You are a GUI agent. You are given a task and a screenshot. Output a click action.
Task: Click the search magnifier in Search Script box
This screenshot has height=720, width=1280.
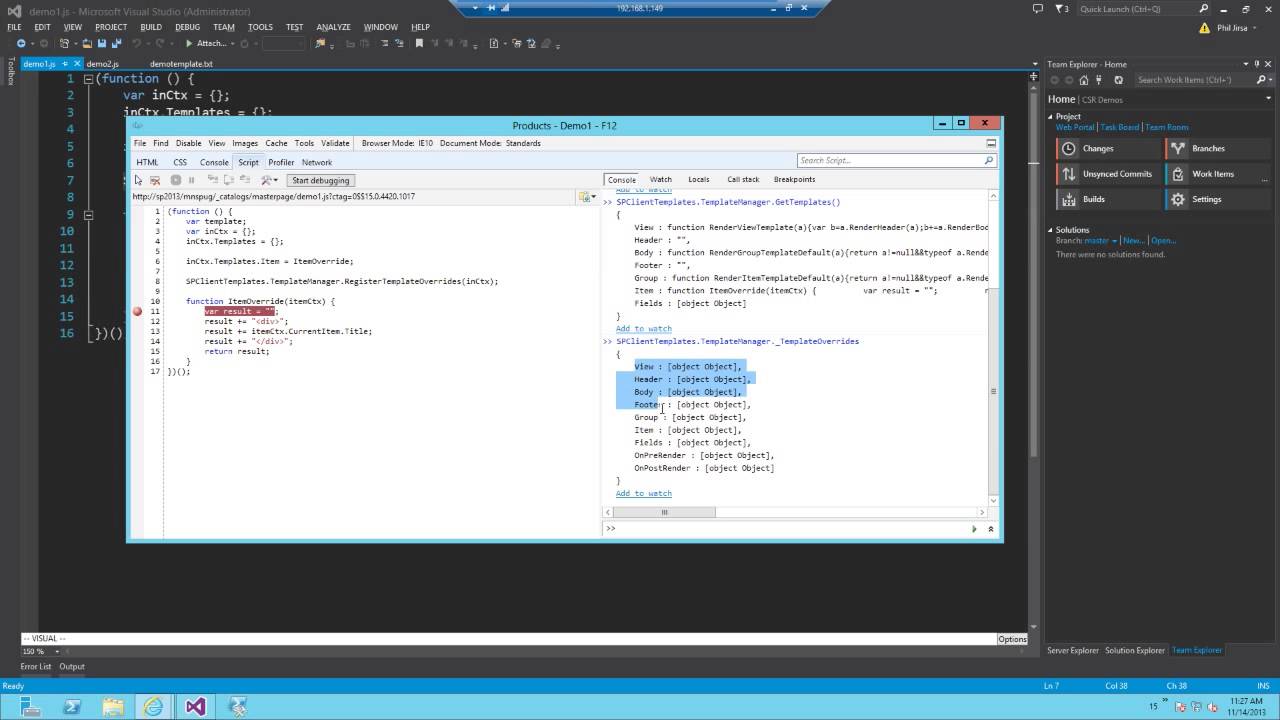tap(989, 160)
